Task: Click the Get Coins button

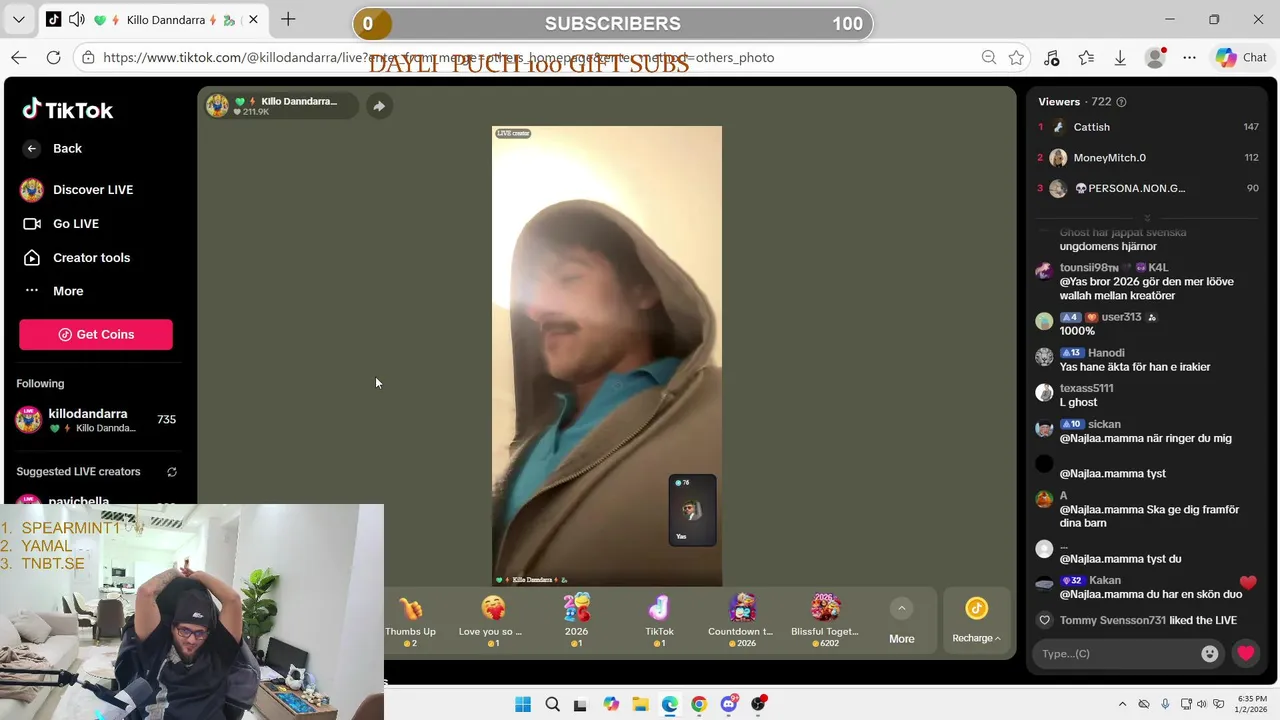Action: [96, 334]
